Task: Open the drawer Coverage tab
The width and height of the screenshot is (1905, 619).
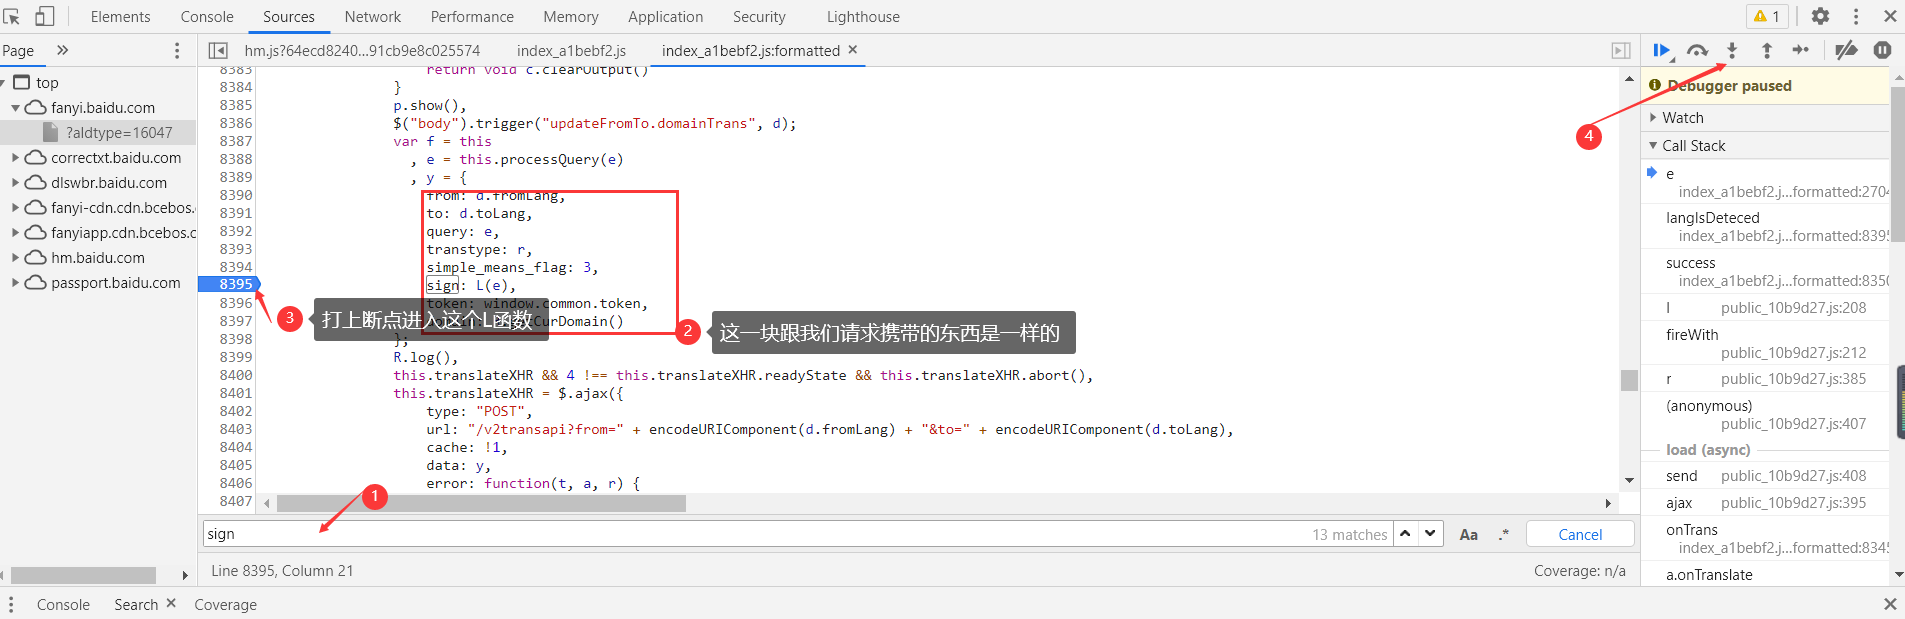Action: [225, 605]
